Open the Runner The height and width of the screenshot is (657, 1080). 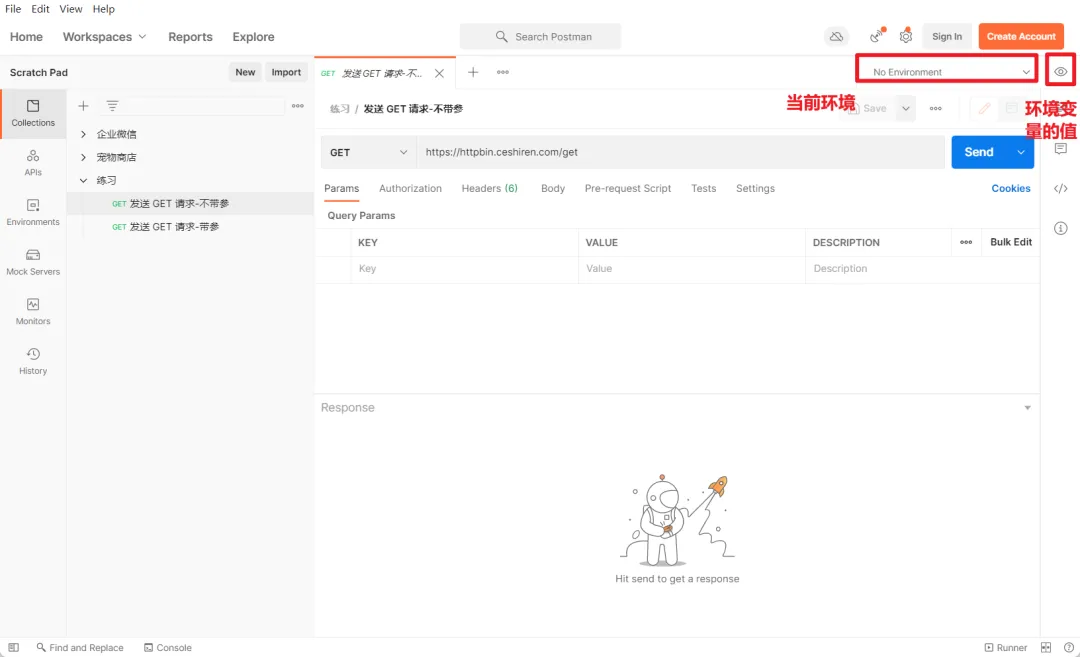1006,647
